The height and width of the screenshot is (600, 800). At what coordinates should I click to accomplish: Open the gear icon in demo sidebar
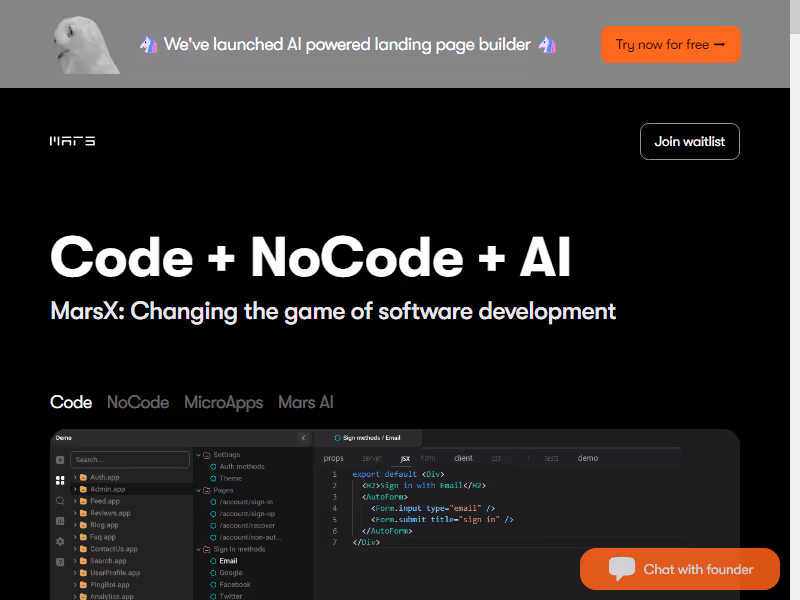click(x=60, y=541)
